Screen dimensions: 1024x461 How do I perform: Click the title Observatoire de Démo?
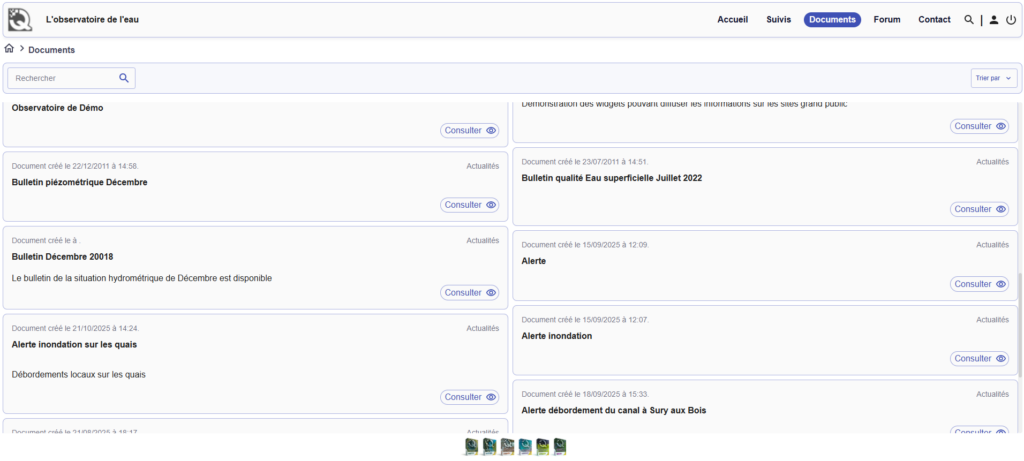(x=57, y=108)
